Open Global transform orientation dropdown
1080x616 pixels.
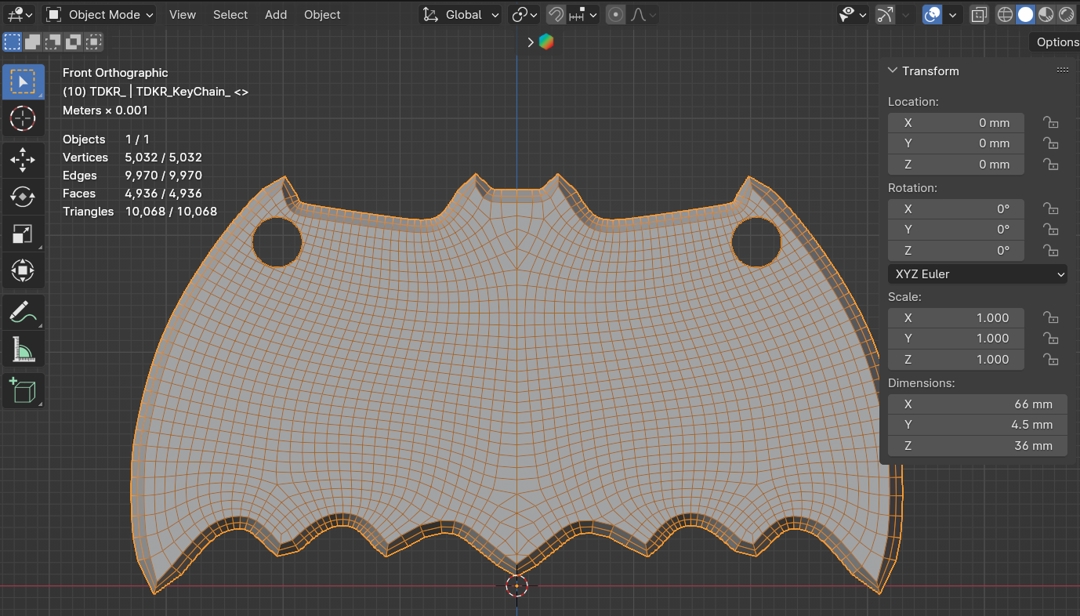tap(461, 15)
